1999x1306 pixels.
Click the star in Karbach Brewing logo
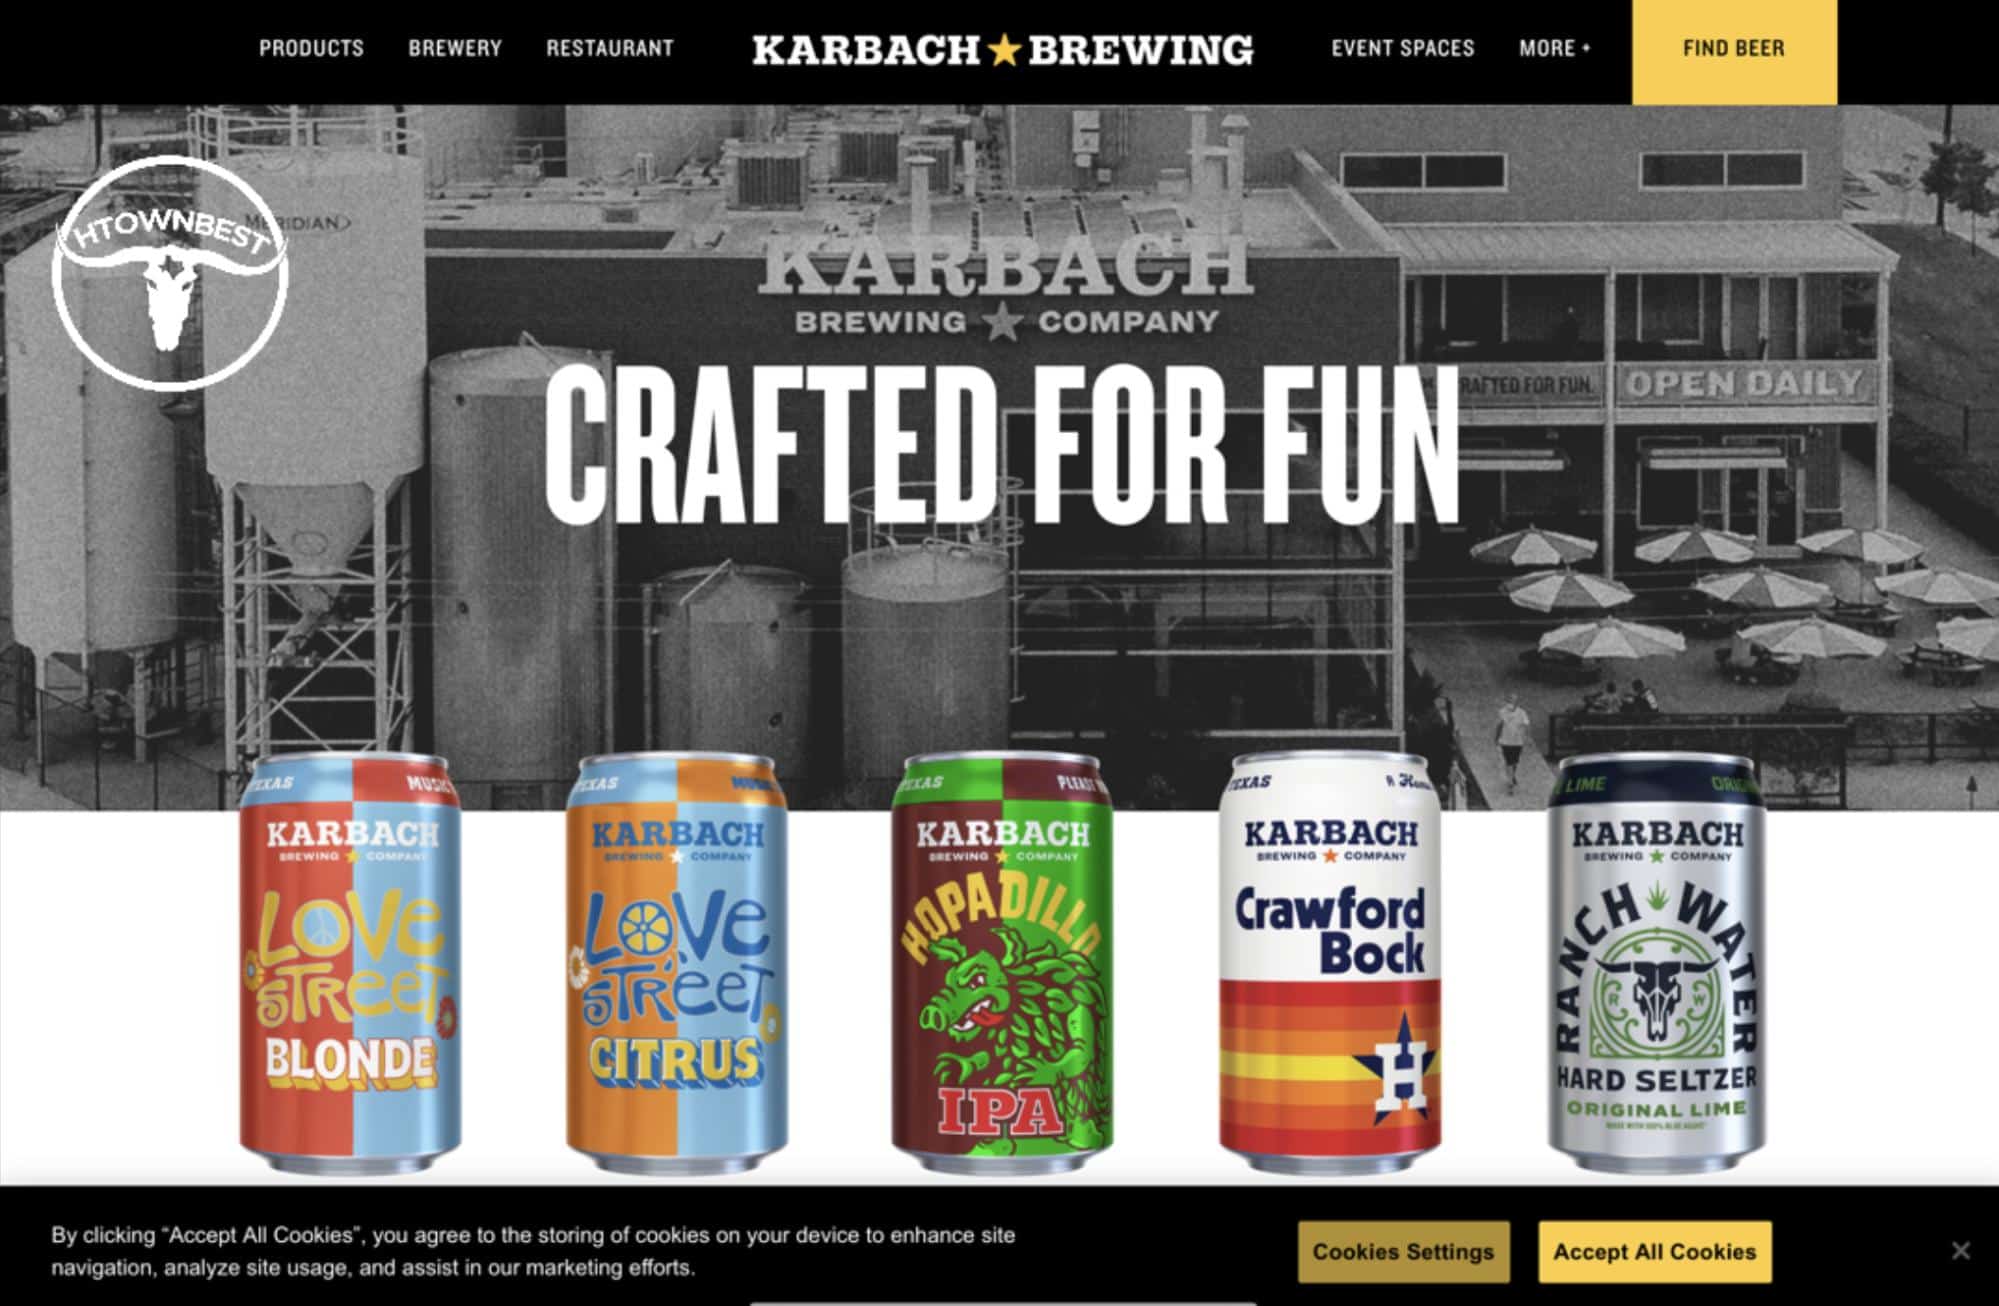click(1004, 49)
